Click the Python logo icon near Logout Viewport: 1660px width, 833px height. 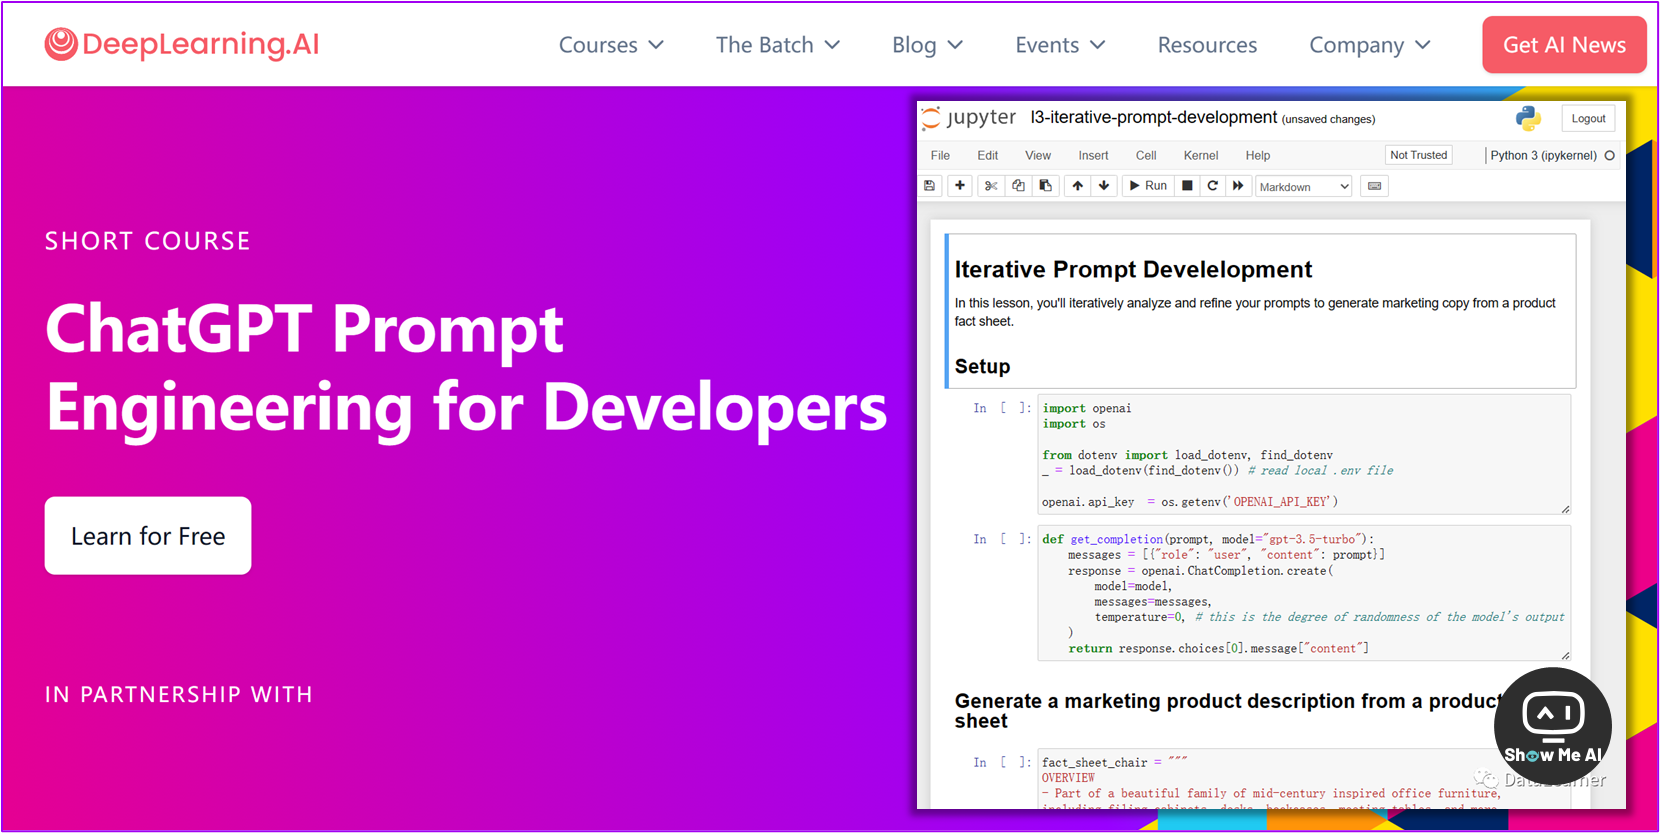click(1528, 118)
